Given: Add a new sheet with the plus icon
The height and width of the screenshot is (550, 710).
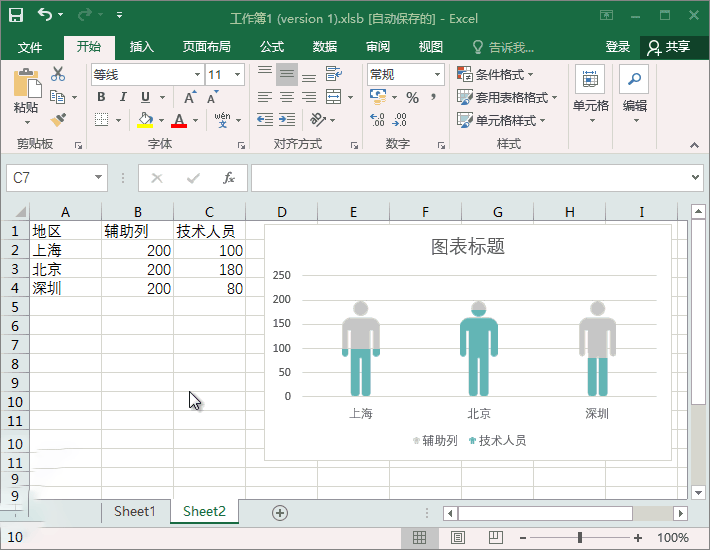Looking at the screenshot, I should tap(280, 512).
